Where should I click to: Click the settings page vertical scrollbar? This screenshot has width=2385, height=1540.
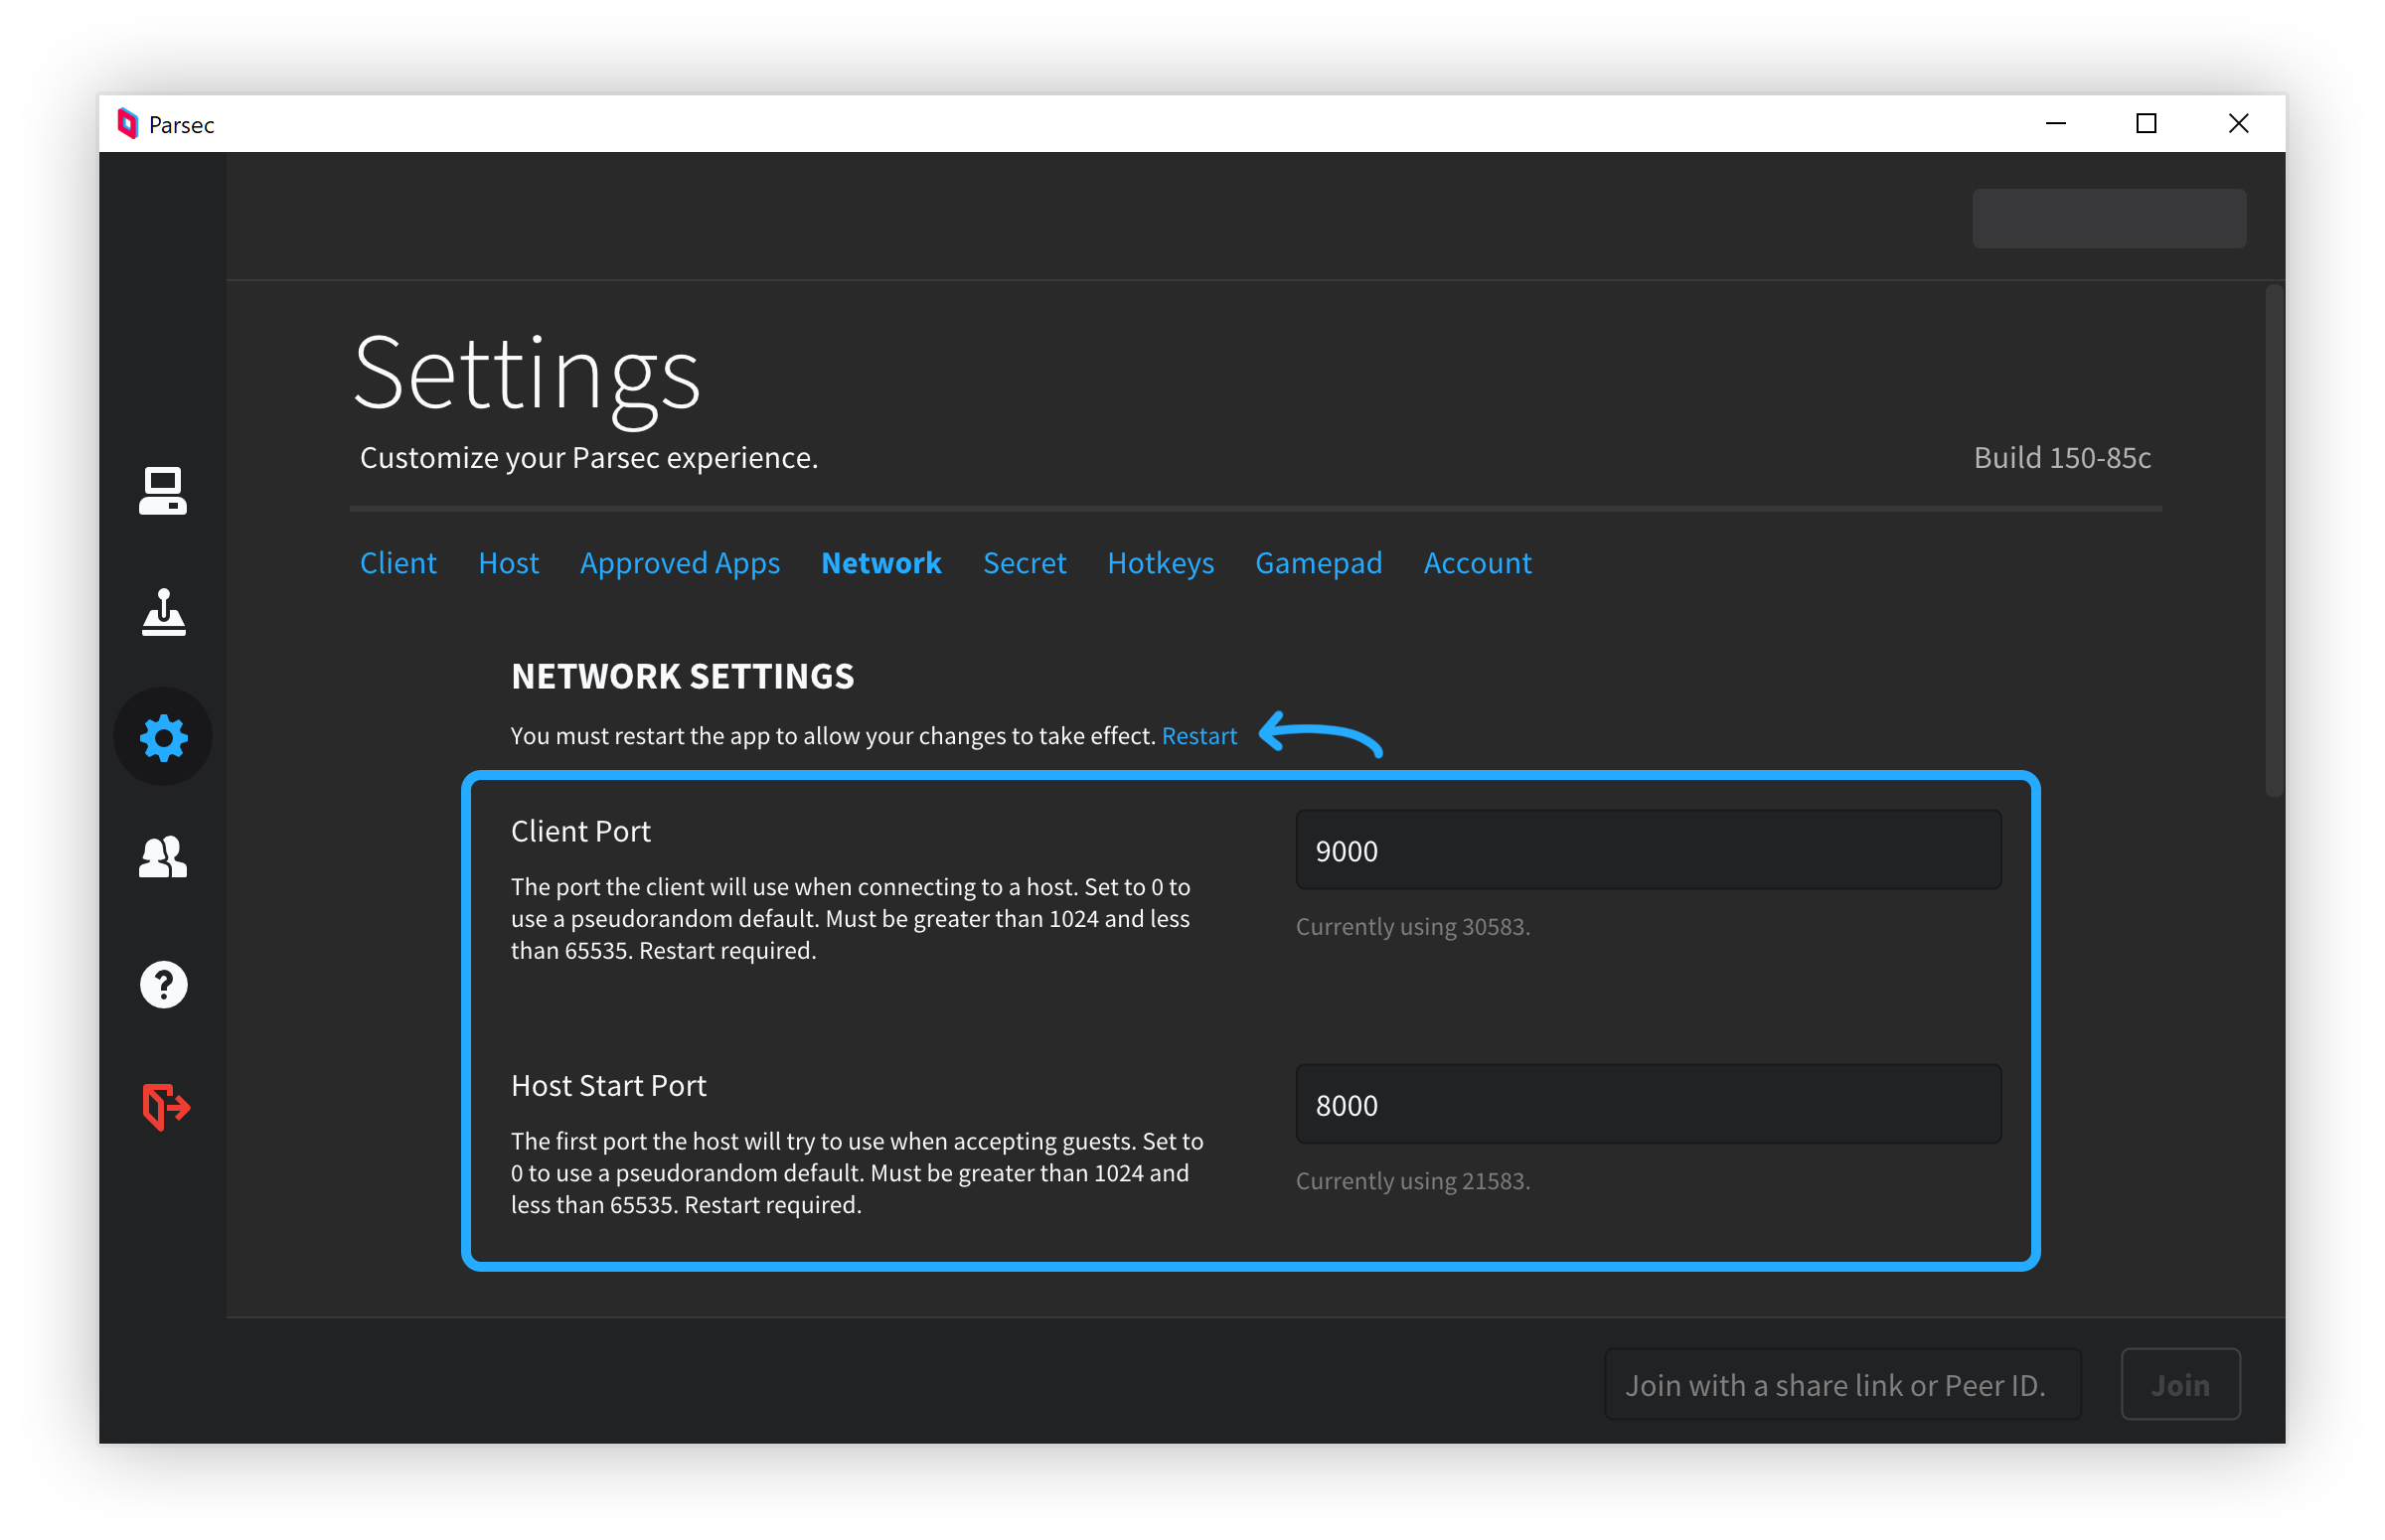pyautogui.click(x=2273, y=540)
